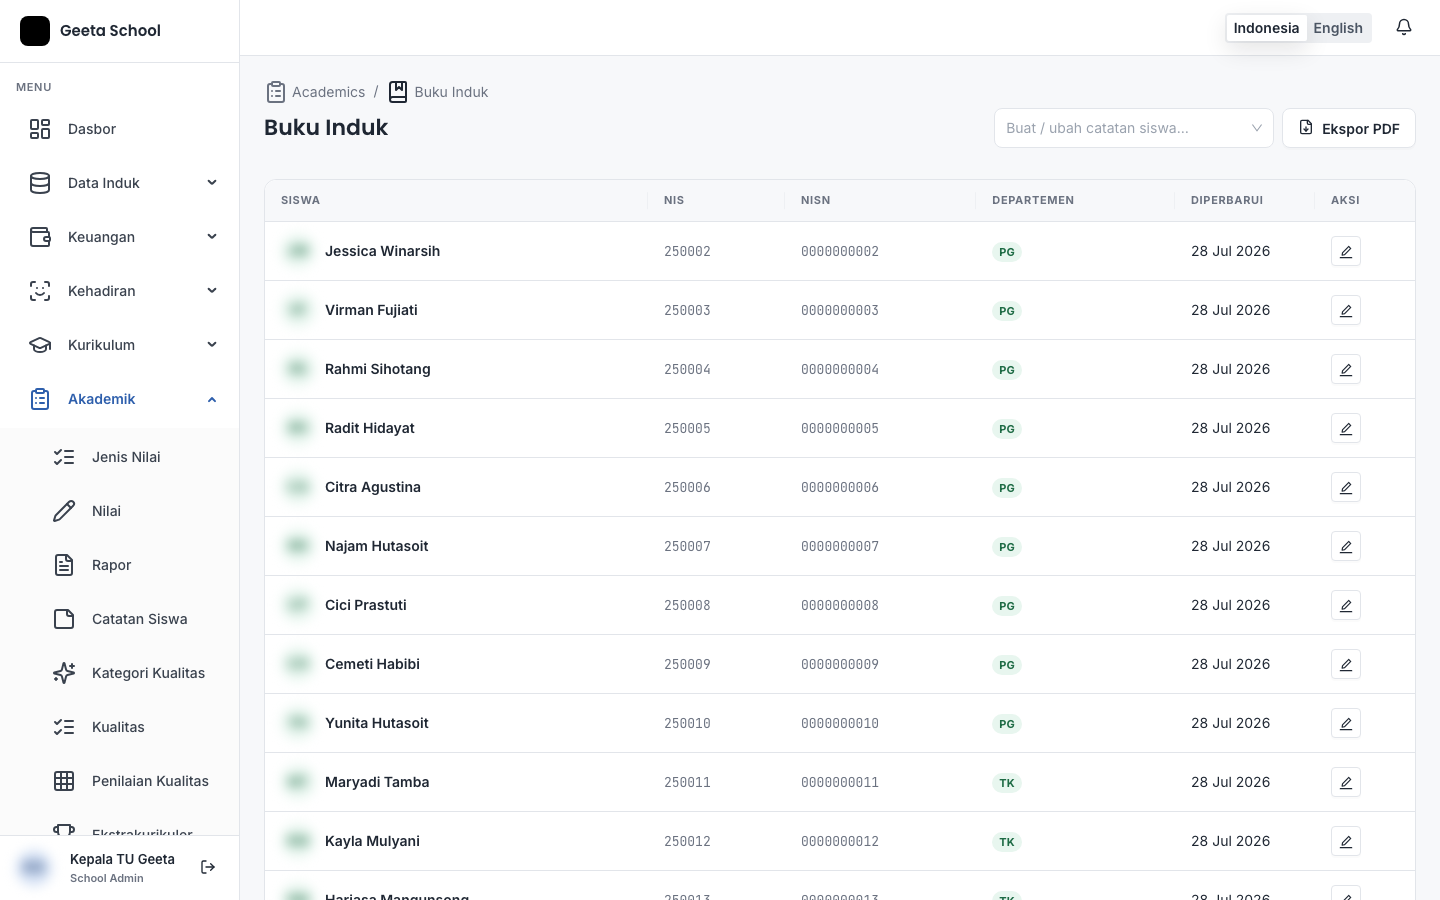Click the notification bell icon
Image resolution: width=1440 pixels, height=900 pixels.
click(1404, 27)
